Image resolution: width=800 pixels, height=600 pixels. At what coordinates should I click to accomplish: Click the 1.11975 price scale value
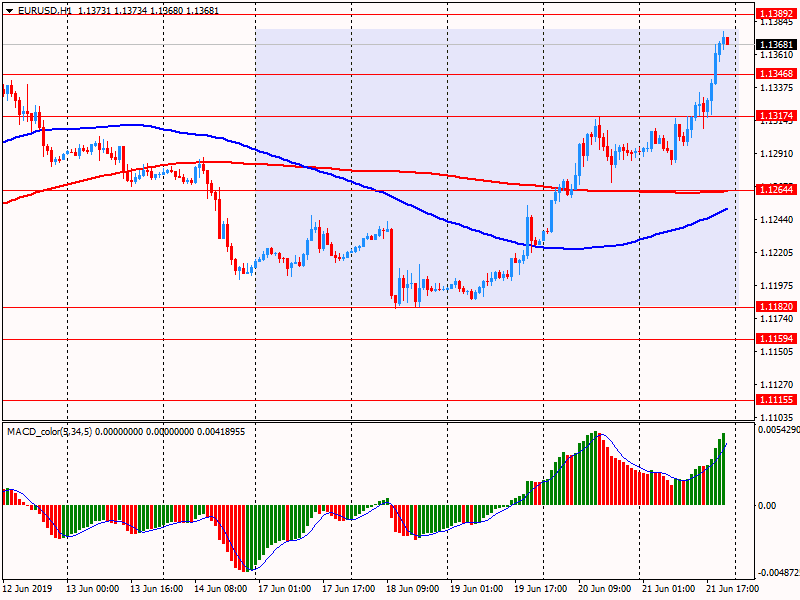click(x=777, y=286)
